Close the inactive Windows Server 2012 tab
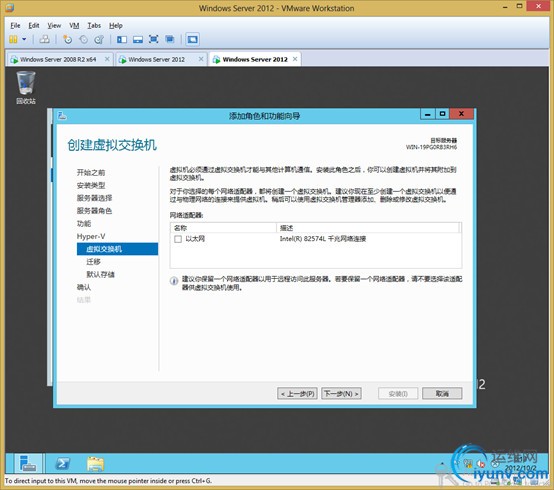 pos(201,59)
